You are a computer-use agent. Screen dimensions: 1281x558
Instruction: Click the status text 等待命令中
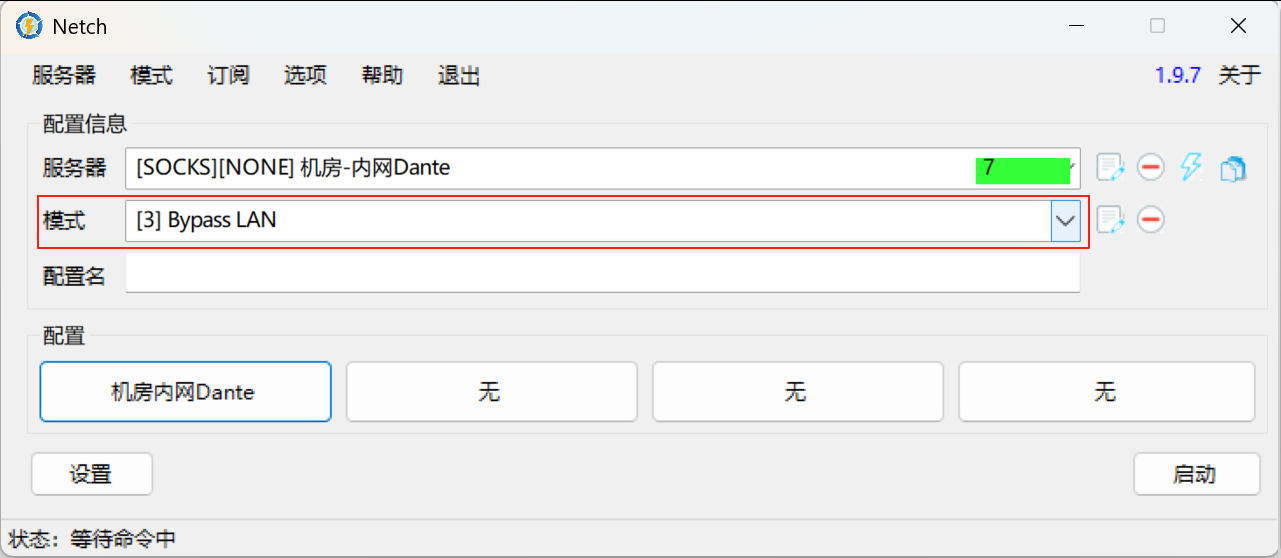tap(123, 540)
